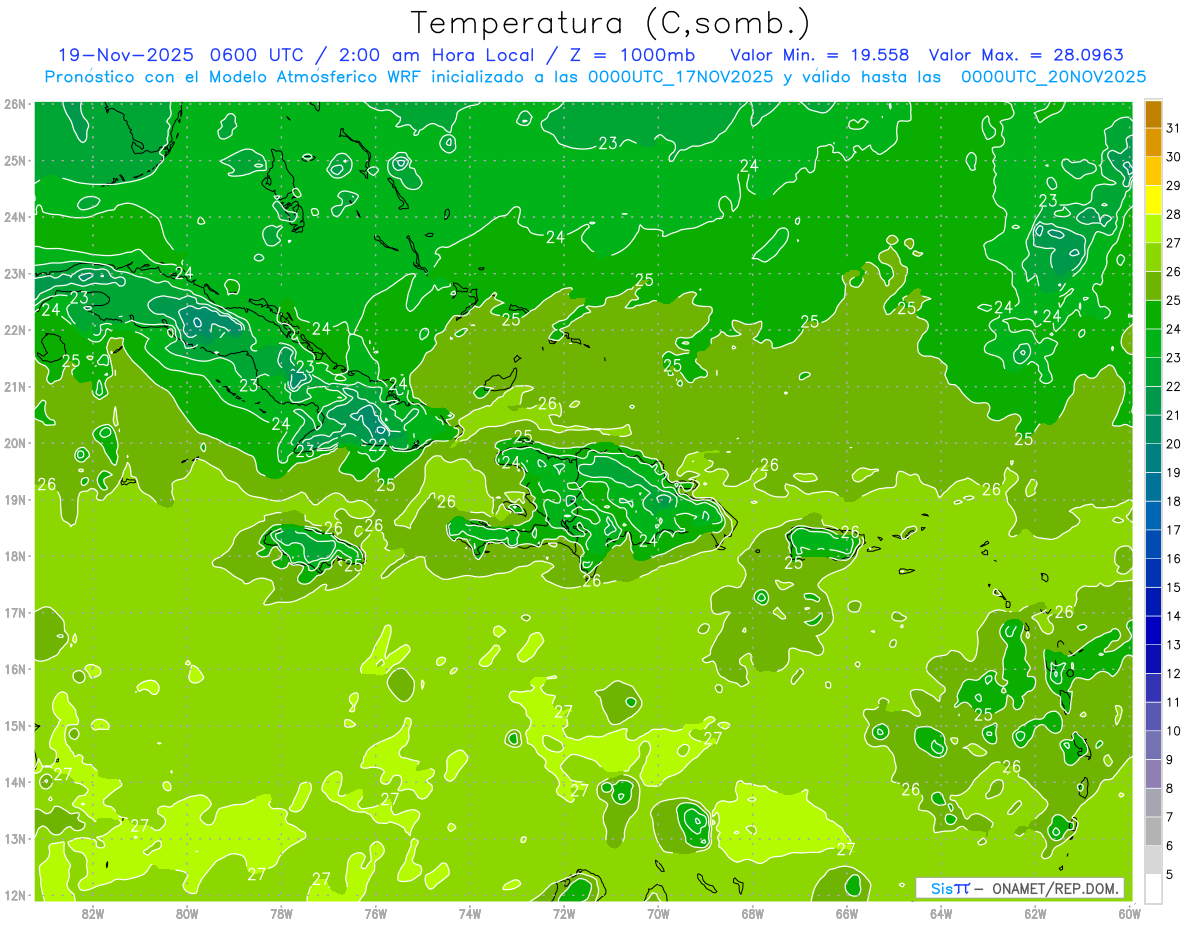Click the Sisπ ONAMET/REP.DOM. logo box
Viewport: 1200px width, 927px height.
pyautogui.click(x=1020, y=888)
